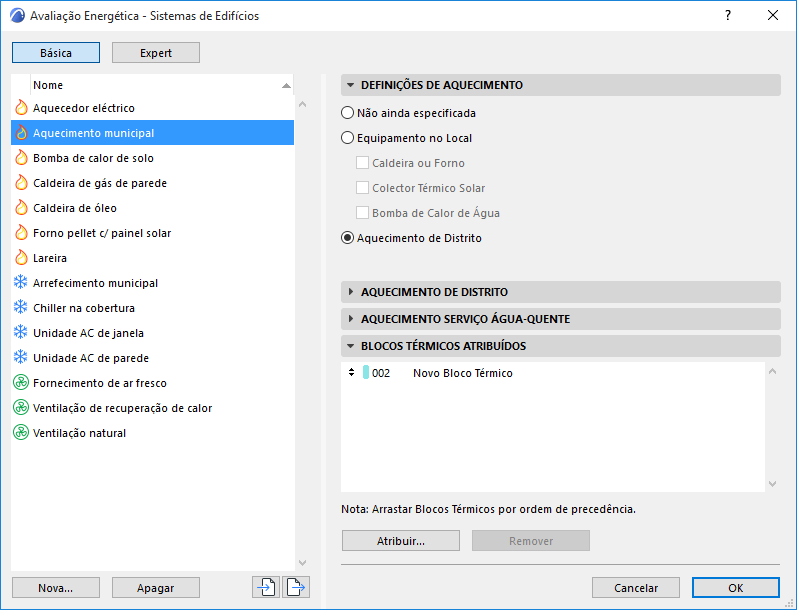Click the fan icon of Fornecimento de ar fresco
Image resolution: width=797 pixels, height=610 pixels.
(20, 382)
